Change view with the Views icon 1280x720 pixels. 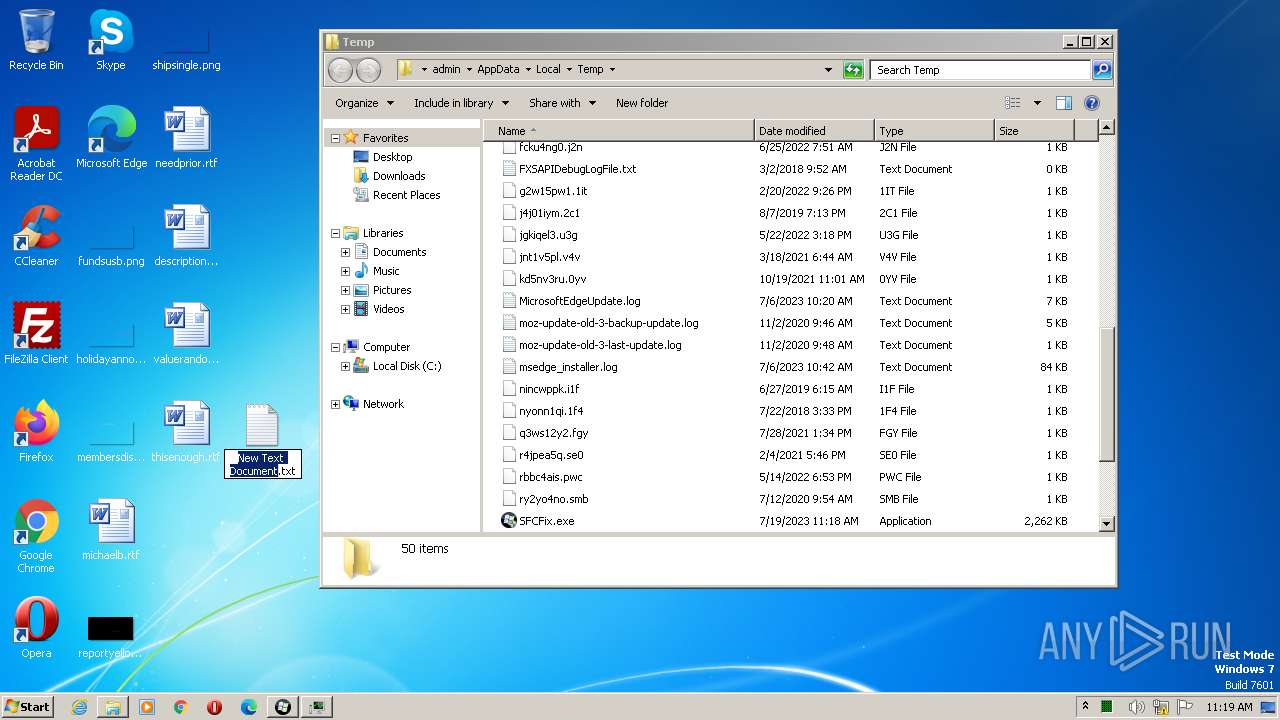click(x=1012, y=103)
